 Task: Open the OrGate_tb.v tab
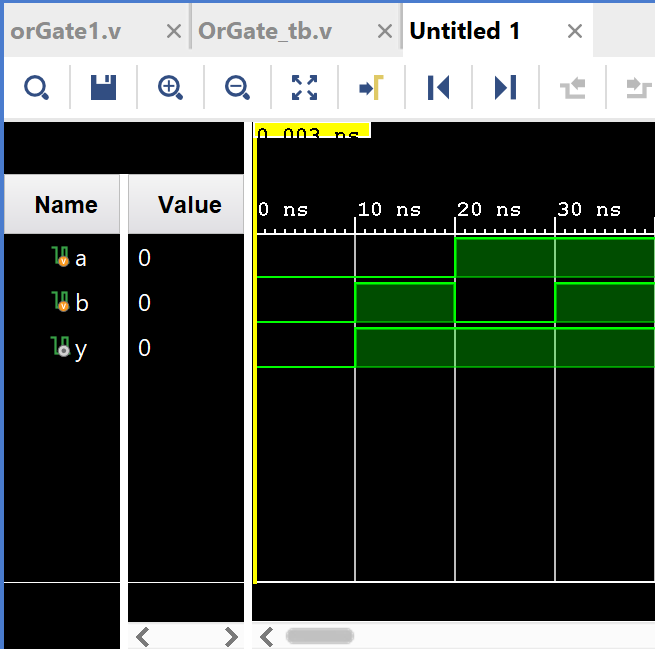(265, 31)
